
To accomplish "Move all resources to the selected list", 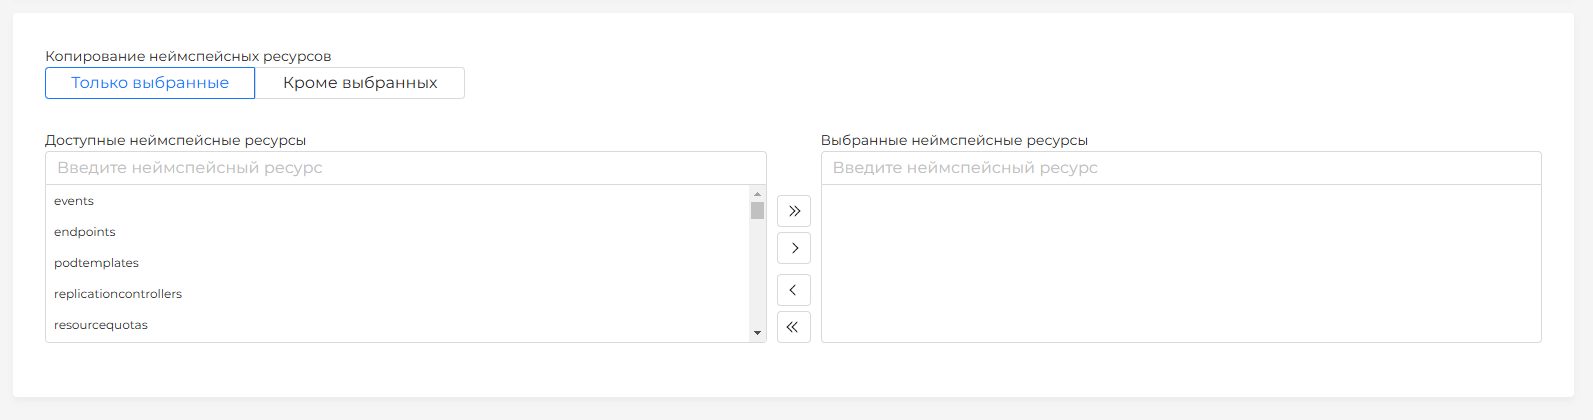I will click(x=794, y=211).
